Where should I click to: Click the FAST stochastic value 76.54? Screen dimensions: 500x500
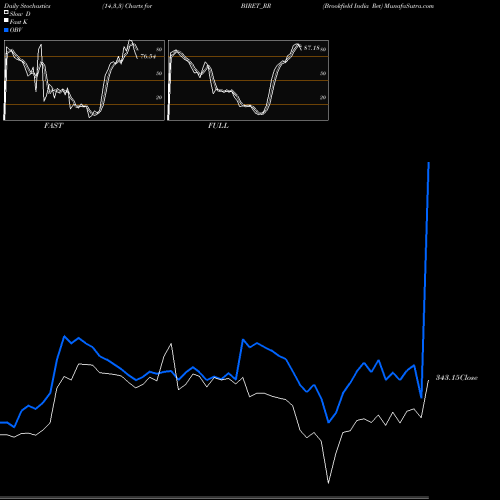tap(148, 56)
